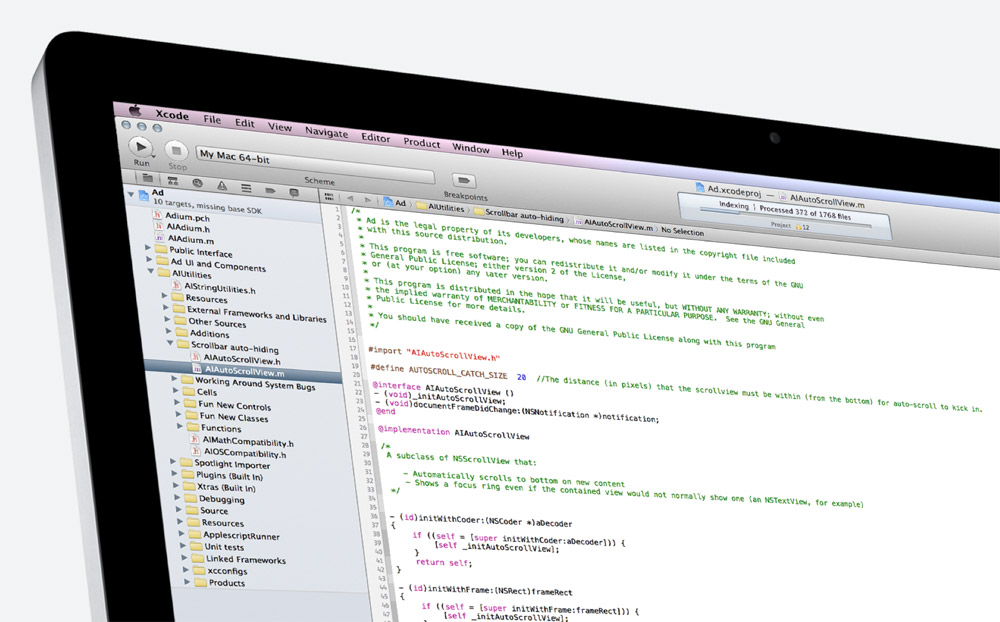Expand the Public Interface folder

pos(150,248)
